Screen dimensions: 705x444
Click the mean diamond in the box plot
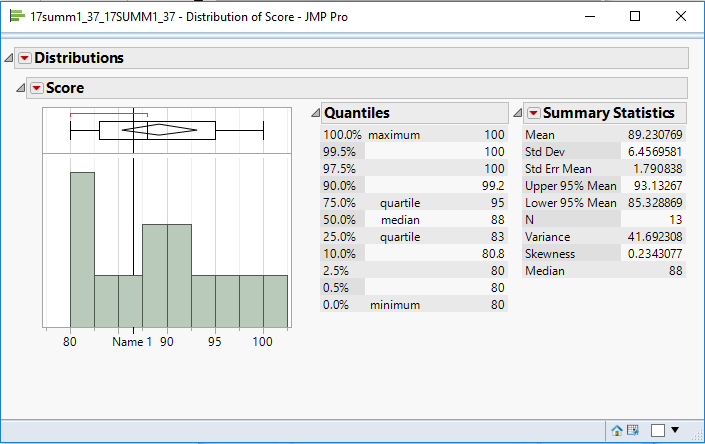coord(157,129)
